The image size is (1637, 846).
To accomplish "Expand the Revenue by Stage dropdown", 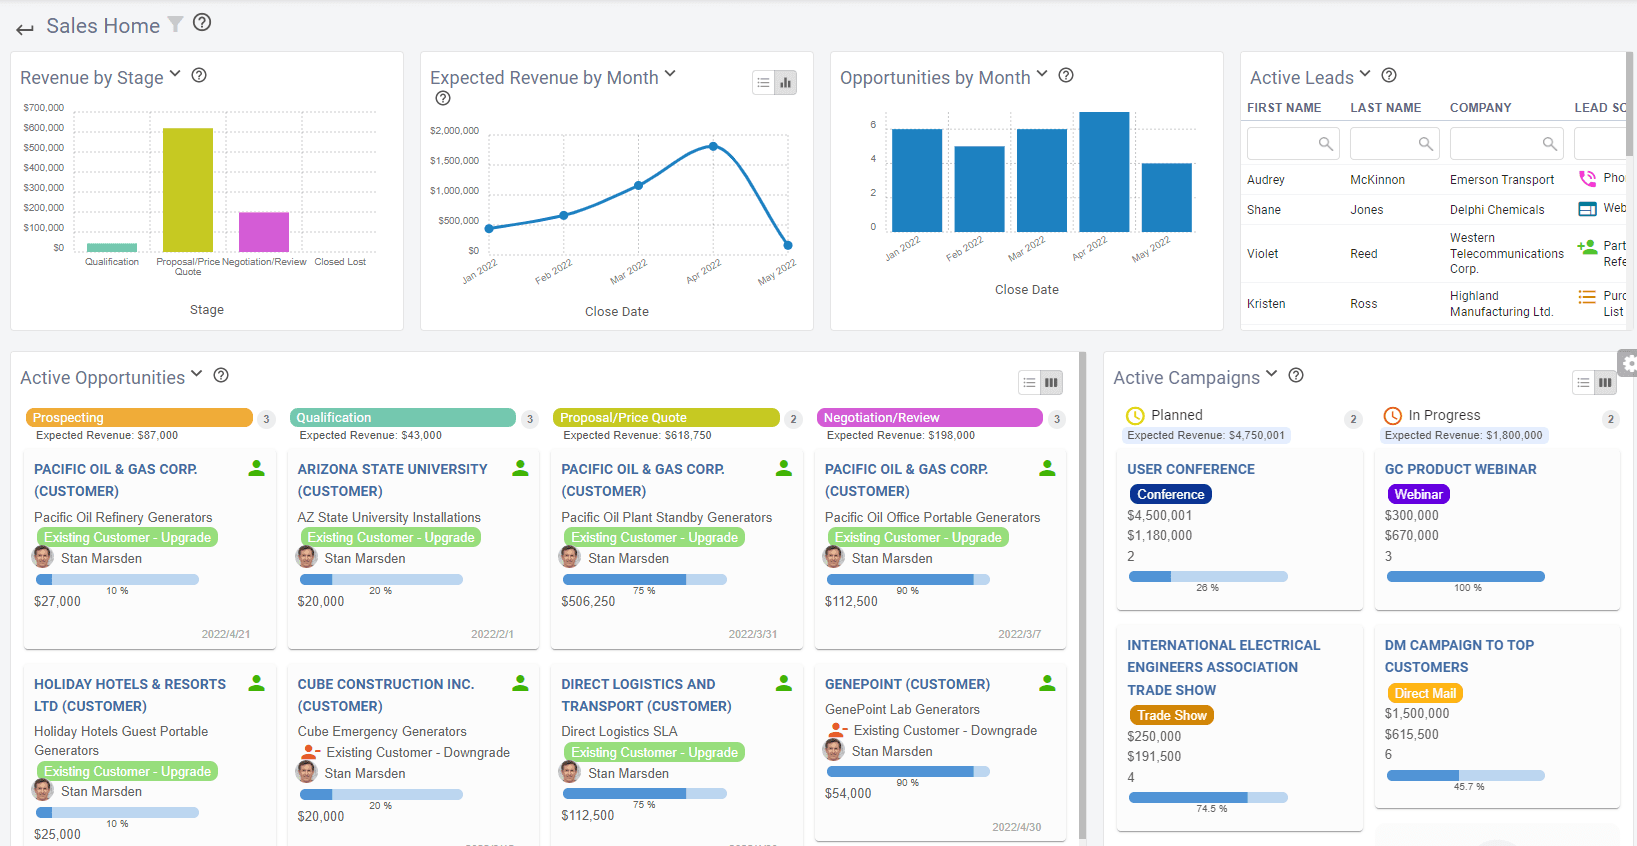I will pyautogui.click(x=175, y=74).
